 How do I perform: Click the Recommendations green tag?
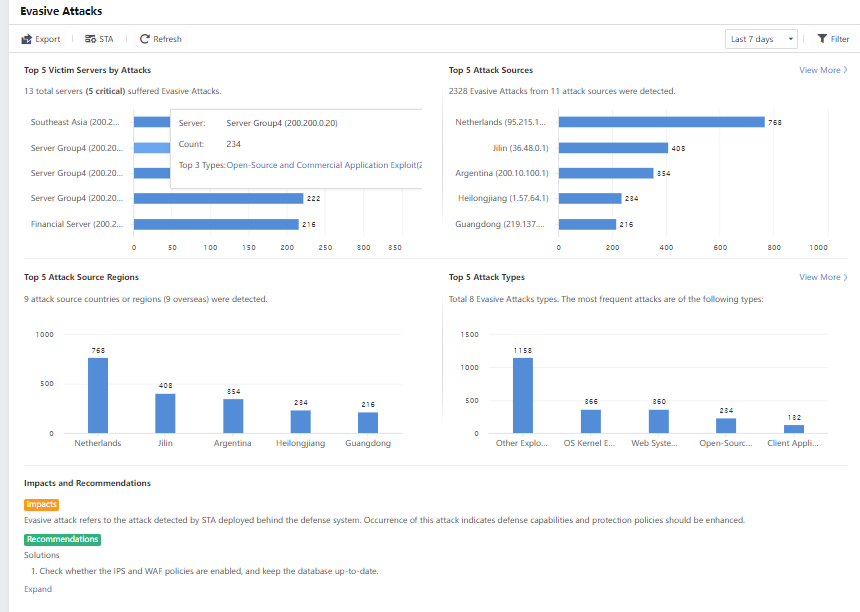[62, 539]
